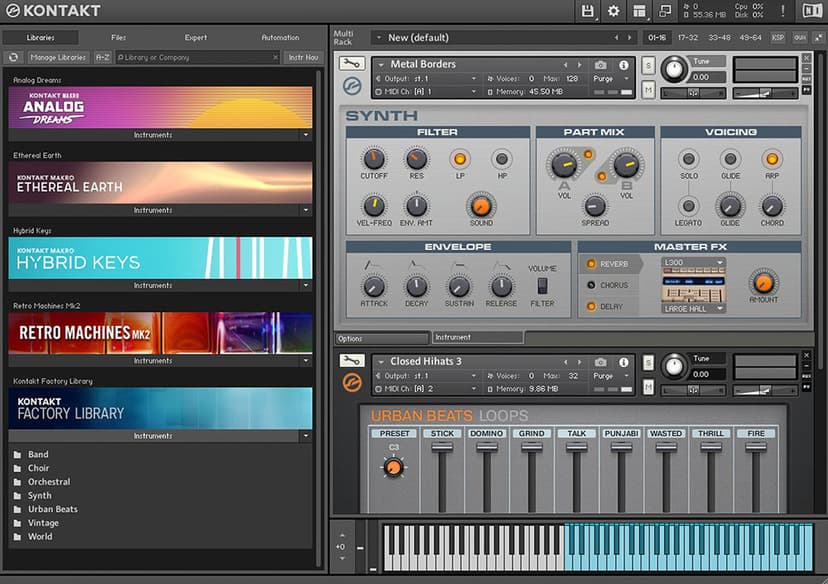
Task: Open the rack view icon in the header
Action: point(640,11)
